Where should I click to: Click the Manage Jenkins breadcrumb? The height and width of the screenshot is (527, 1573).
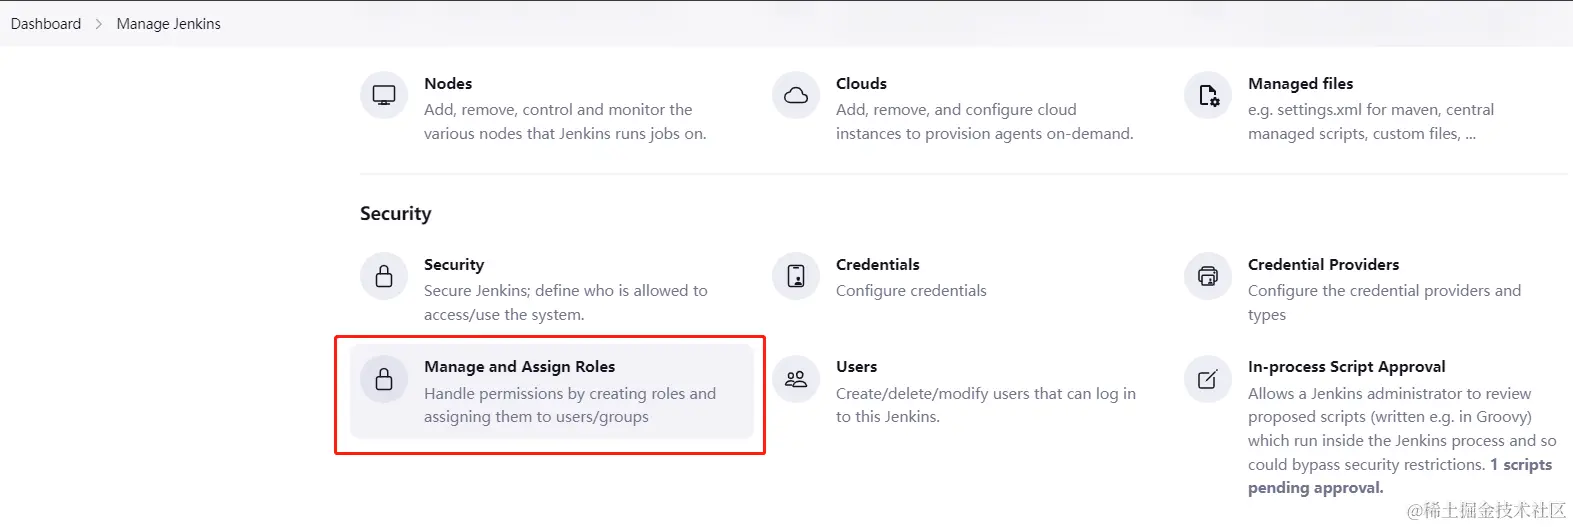tap(169, 24)
